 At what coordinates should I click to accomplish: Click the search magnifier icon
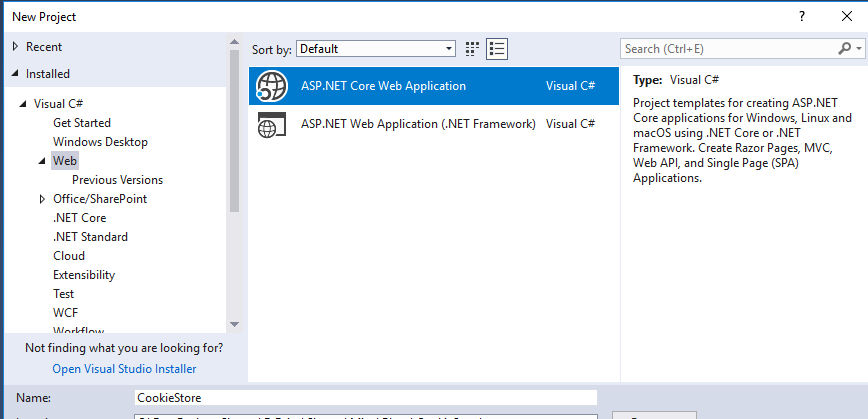click(844, 49)
